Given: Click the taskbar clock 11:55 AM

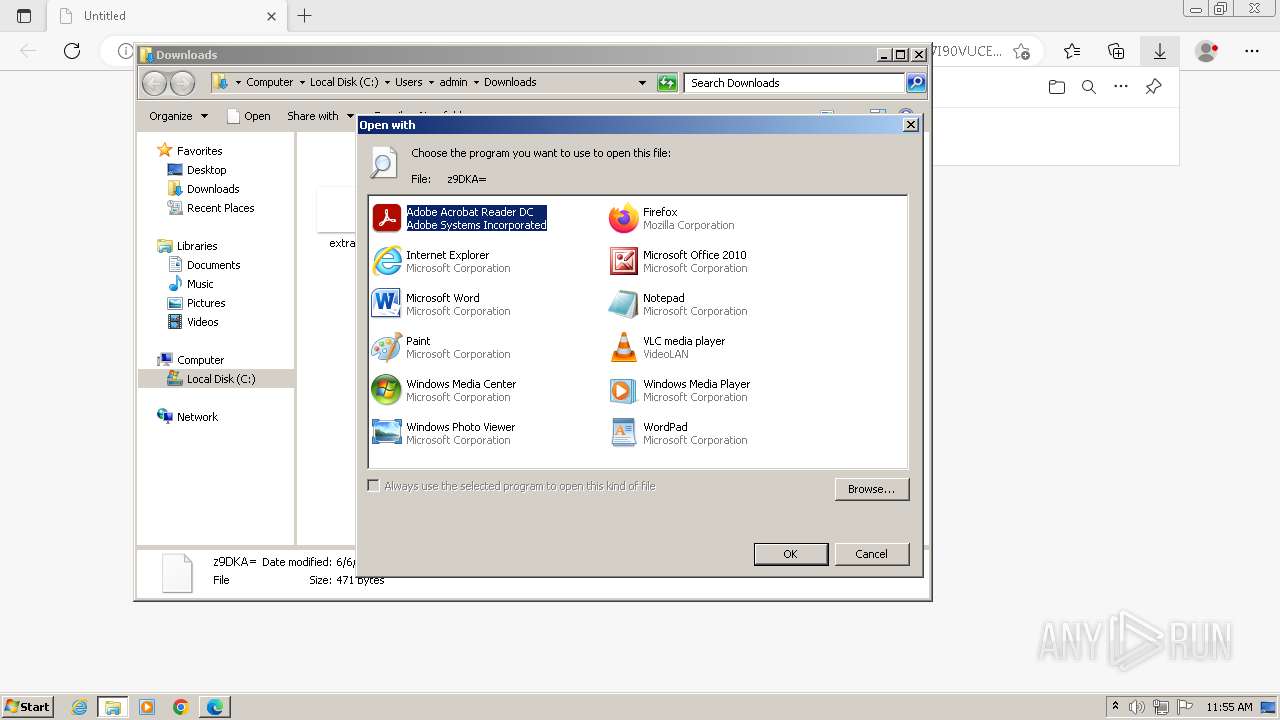Looking at the screenshot, I should (1229, 707).
